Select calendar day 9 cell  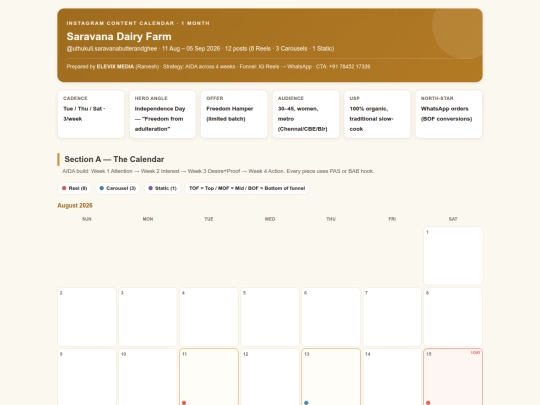87,377
